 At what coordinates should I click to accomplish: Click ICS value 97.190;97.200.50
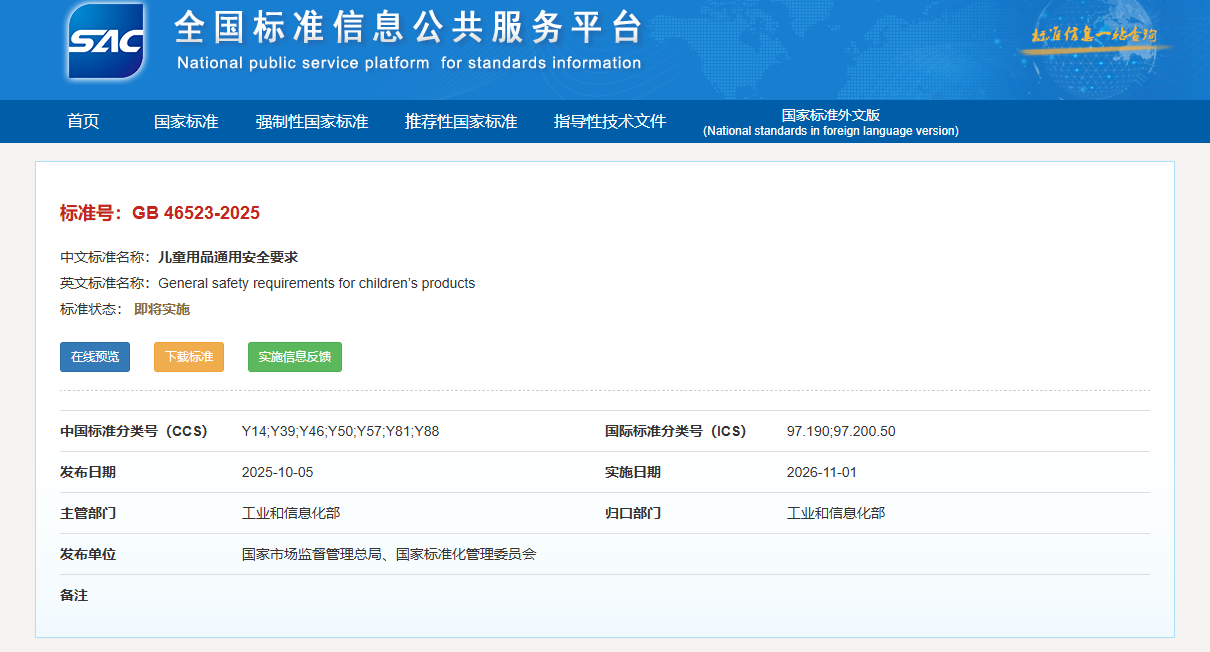click(841, 431)
